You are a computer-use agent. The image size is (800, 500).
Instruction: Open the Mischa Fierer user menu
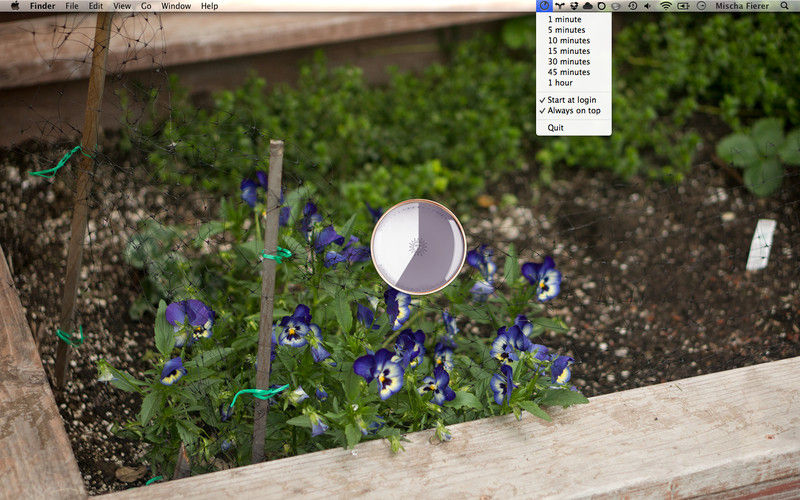point(742,6)
